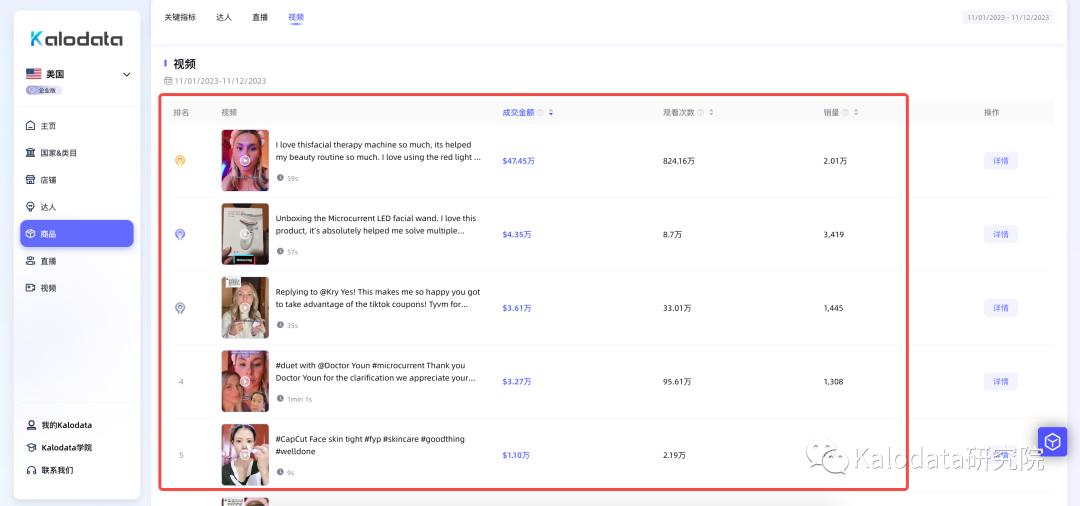Click the info icon next to 成交金额
The width and height of the screenshot is (1080, 506).
tap(540, 112)
